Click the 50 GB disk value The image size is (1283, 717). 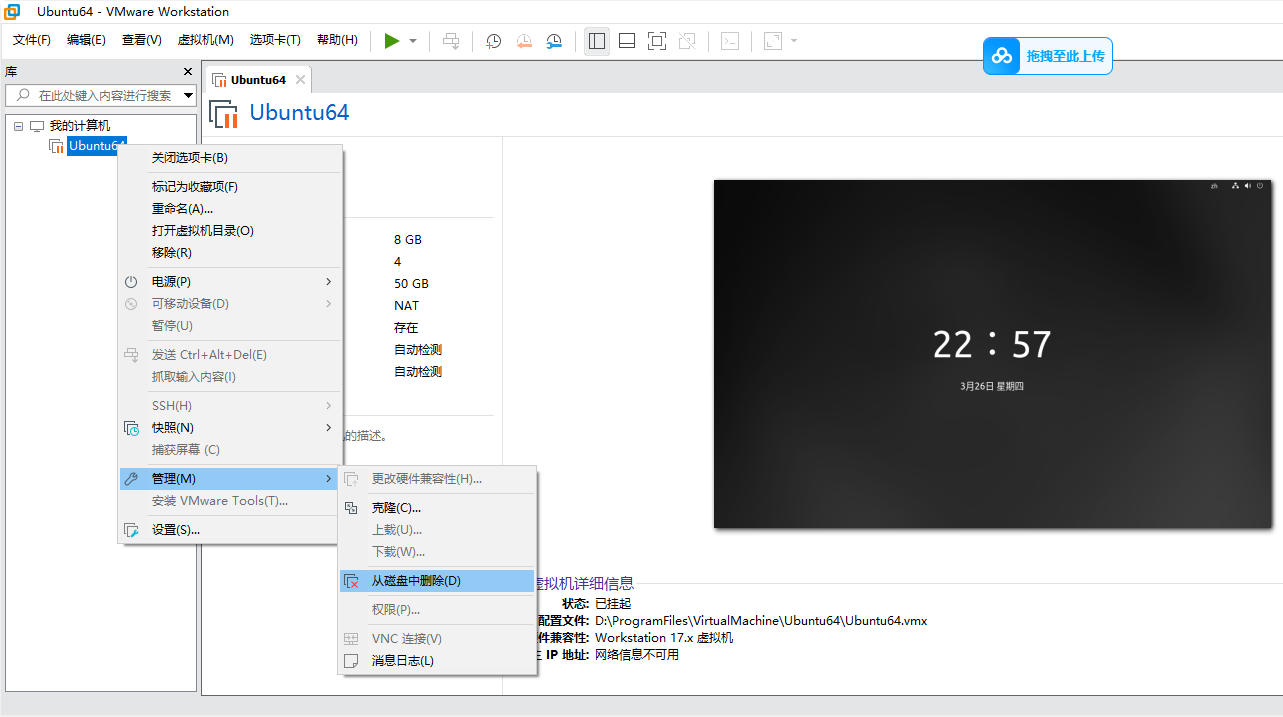[x=411, y=284]
